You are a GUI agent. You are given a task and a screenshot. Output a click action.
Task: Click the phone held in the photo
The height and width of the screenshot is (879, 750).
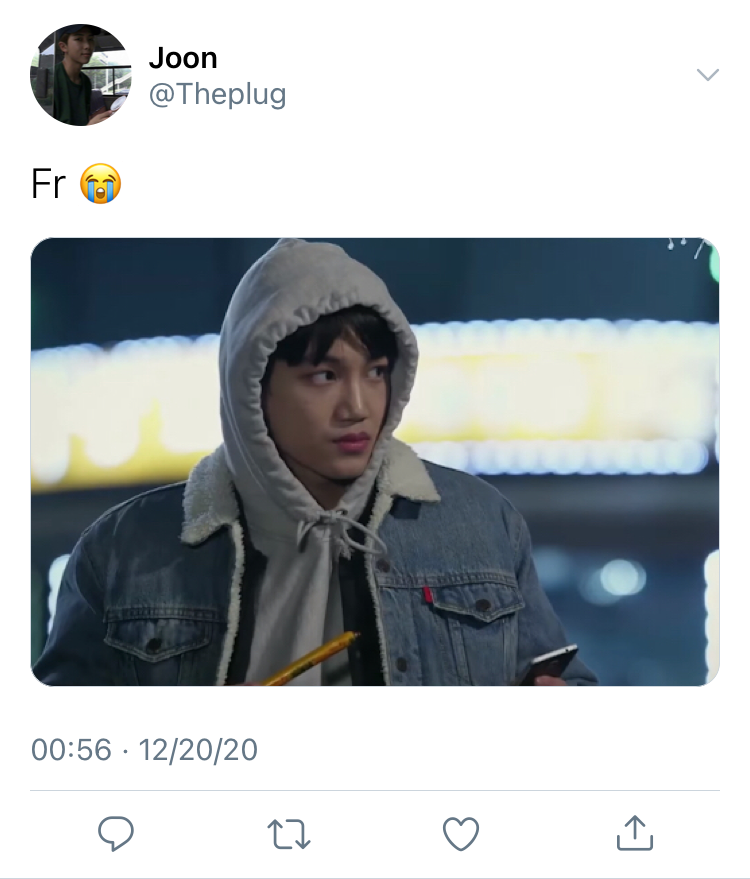549,664
